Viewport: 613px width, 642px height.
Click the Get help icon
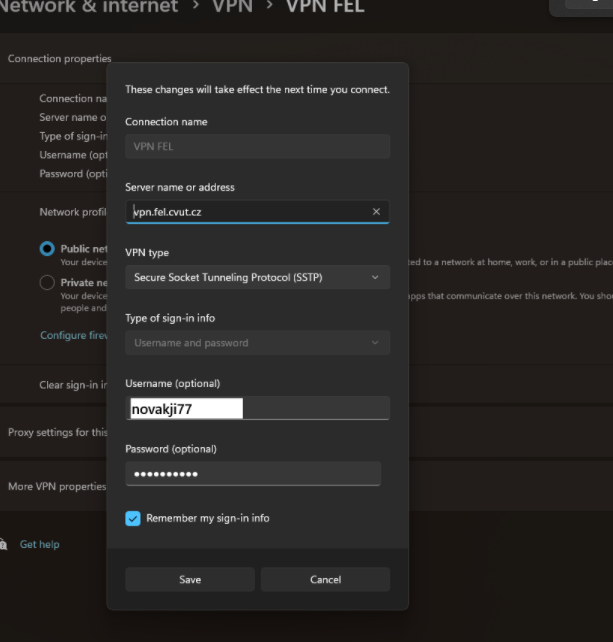(3, 544)
